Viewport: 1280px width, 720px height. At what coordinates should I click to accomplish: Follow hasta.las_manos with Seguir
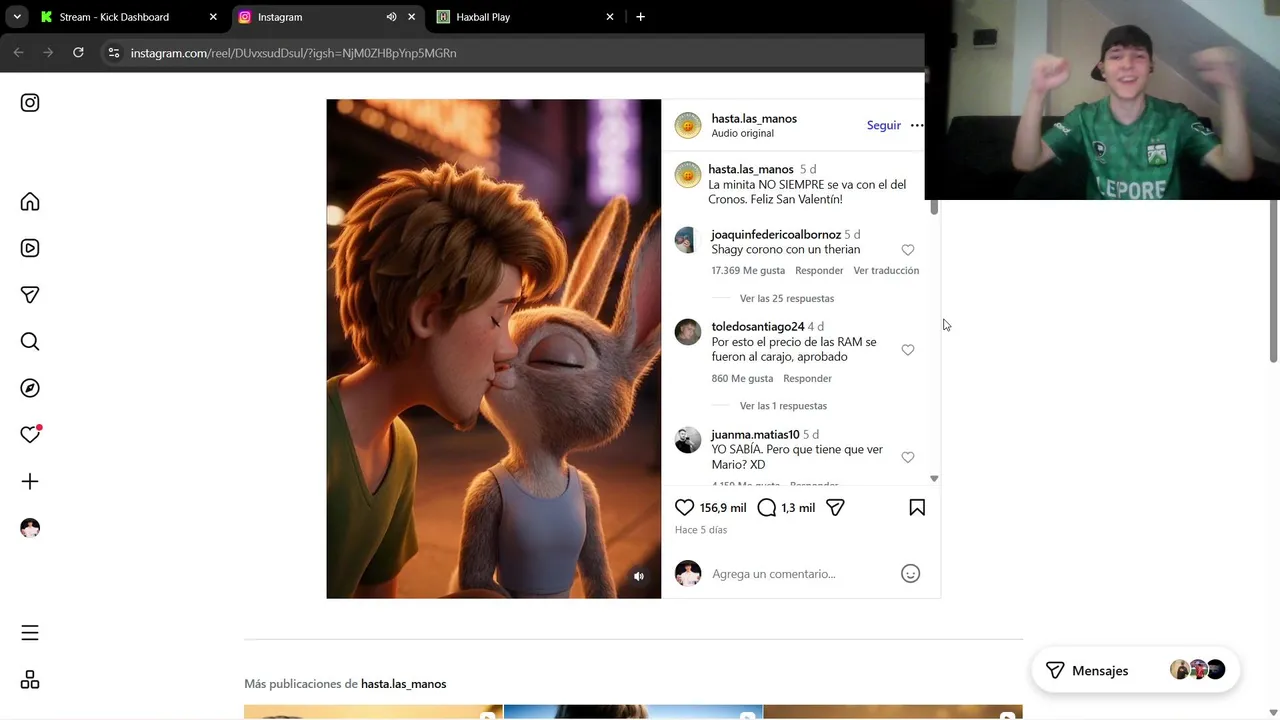pyautogui.click(x=884, y=126)
